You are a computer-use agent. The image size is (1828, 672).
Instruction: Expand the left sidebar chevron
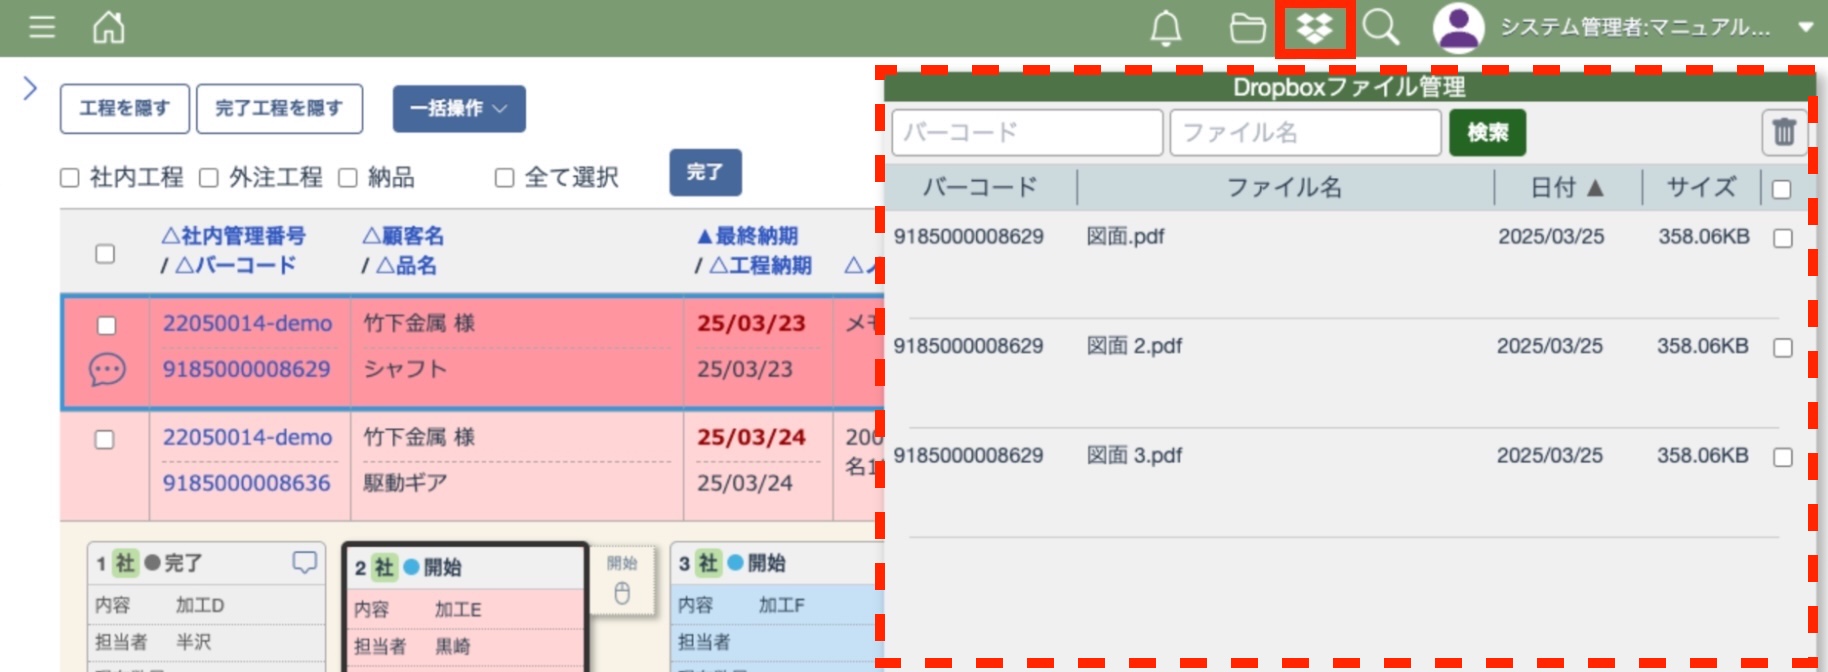(x=30, y=88)
